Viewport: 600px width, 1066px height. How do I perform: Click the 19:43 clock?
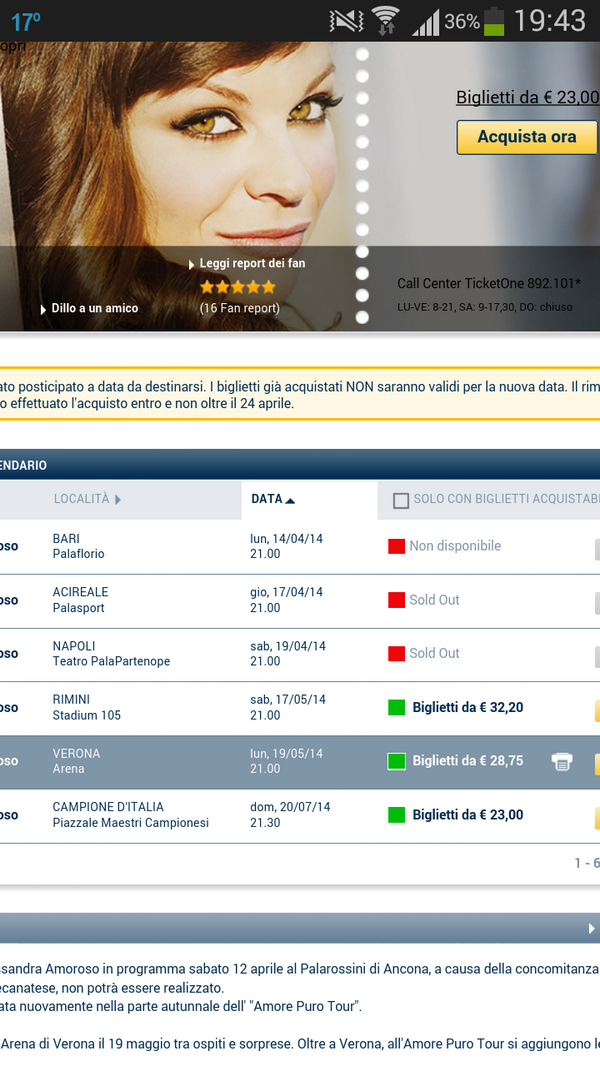pyautogui.click(x=550, y=20)
